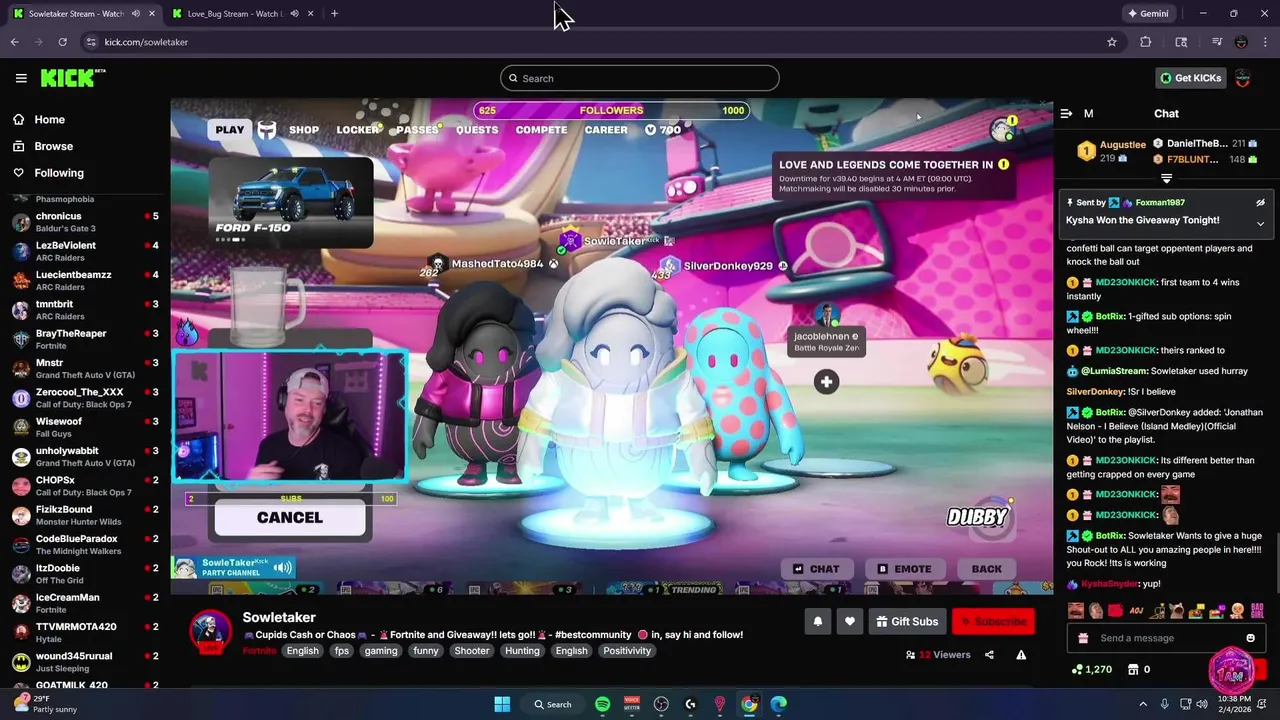Image resolution: width=1280 pixels, height=720 pixels.
Task: Open Spotify from the taskbar
Action: [602, 704]
